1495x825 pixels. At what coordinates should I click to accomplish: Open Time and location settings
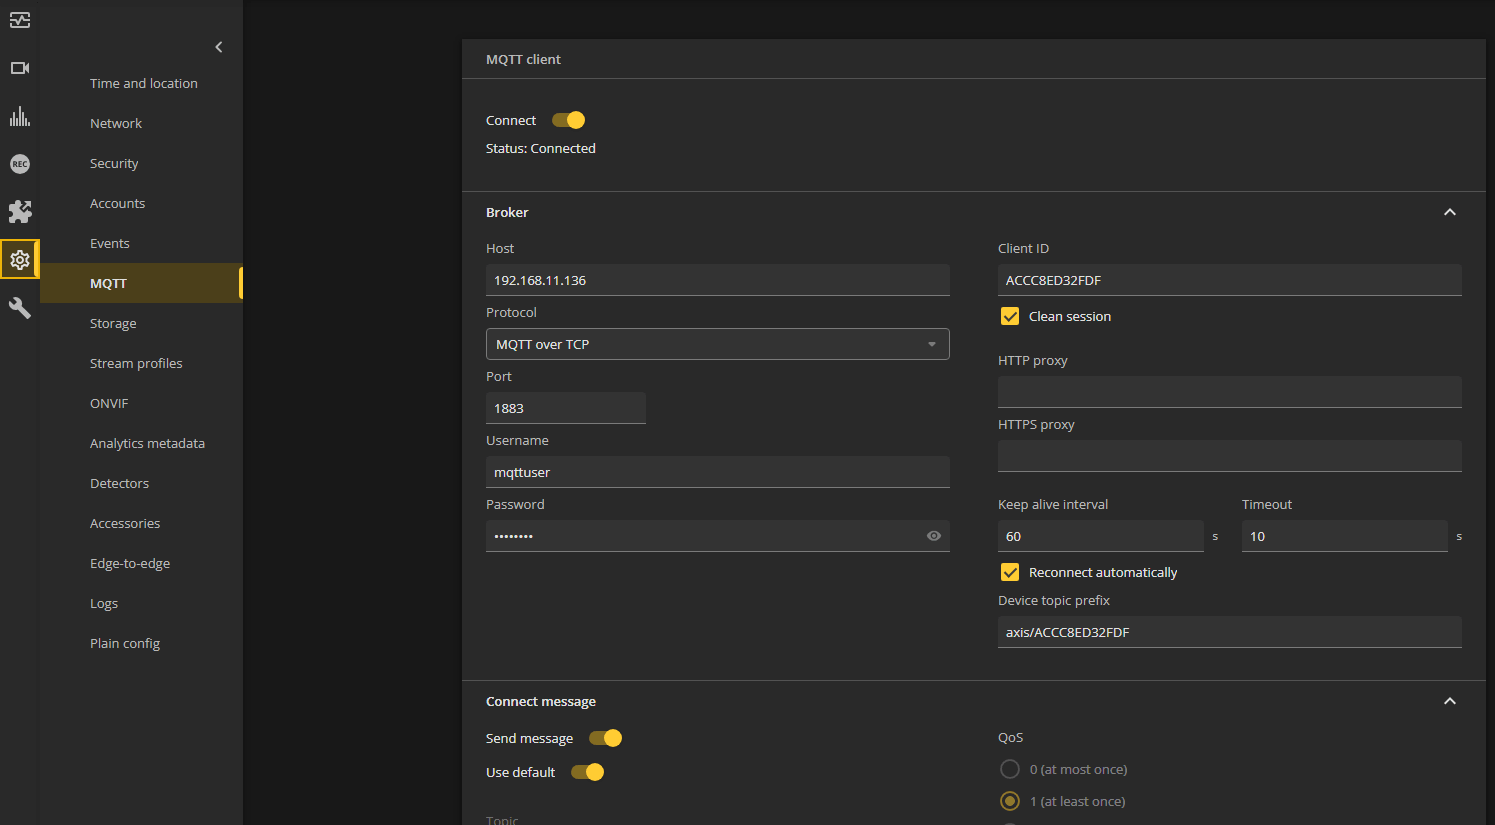(x=144, y=83)
